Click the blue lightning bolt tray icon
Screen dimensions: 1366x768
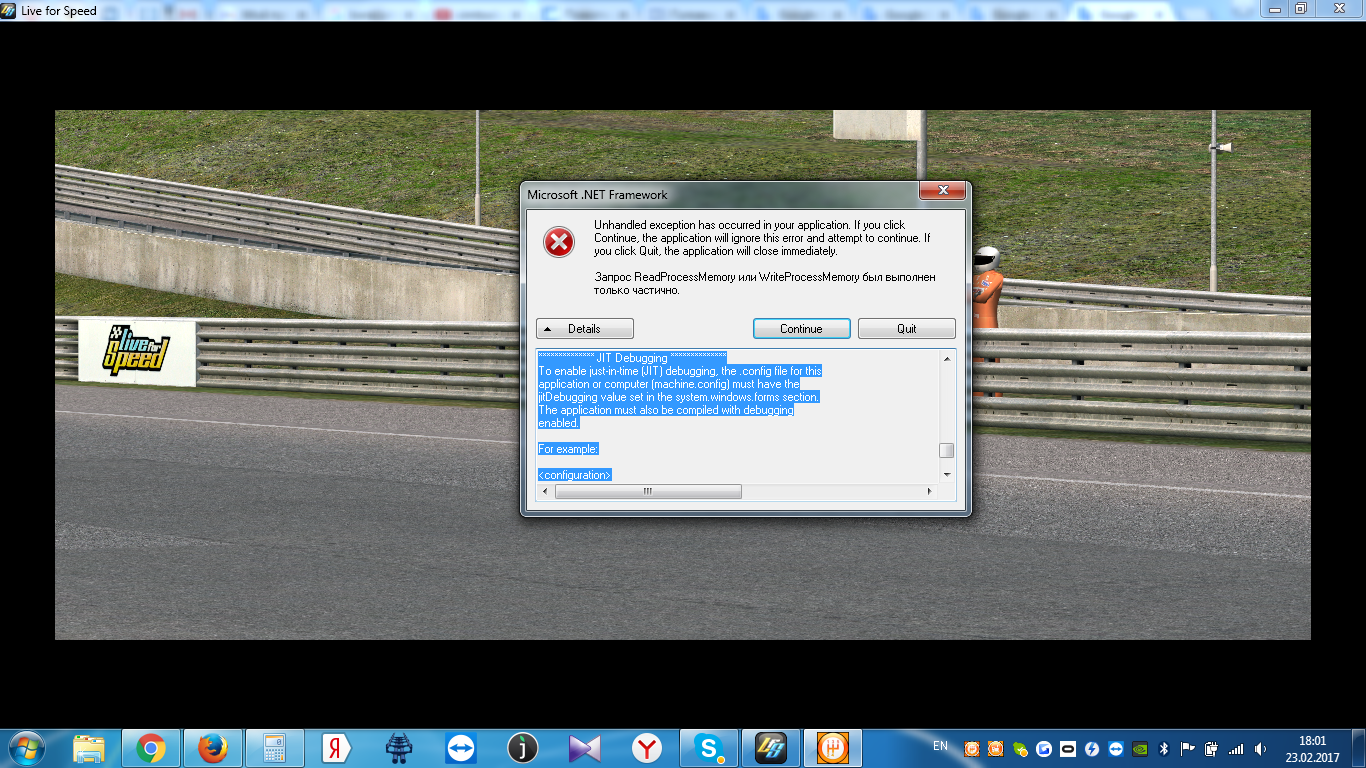pos(1091,748)
